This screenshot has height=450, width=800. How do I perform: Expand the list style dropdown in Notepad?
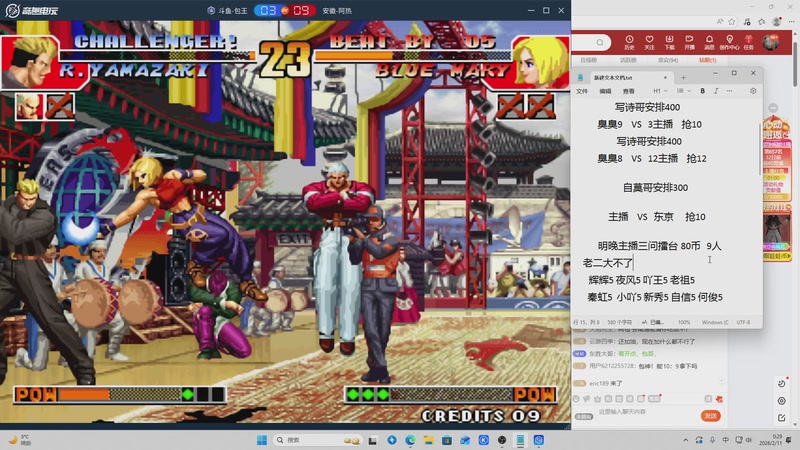click(684, 91)
